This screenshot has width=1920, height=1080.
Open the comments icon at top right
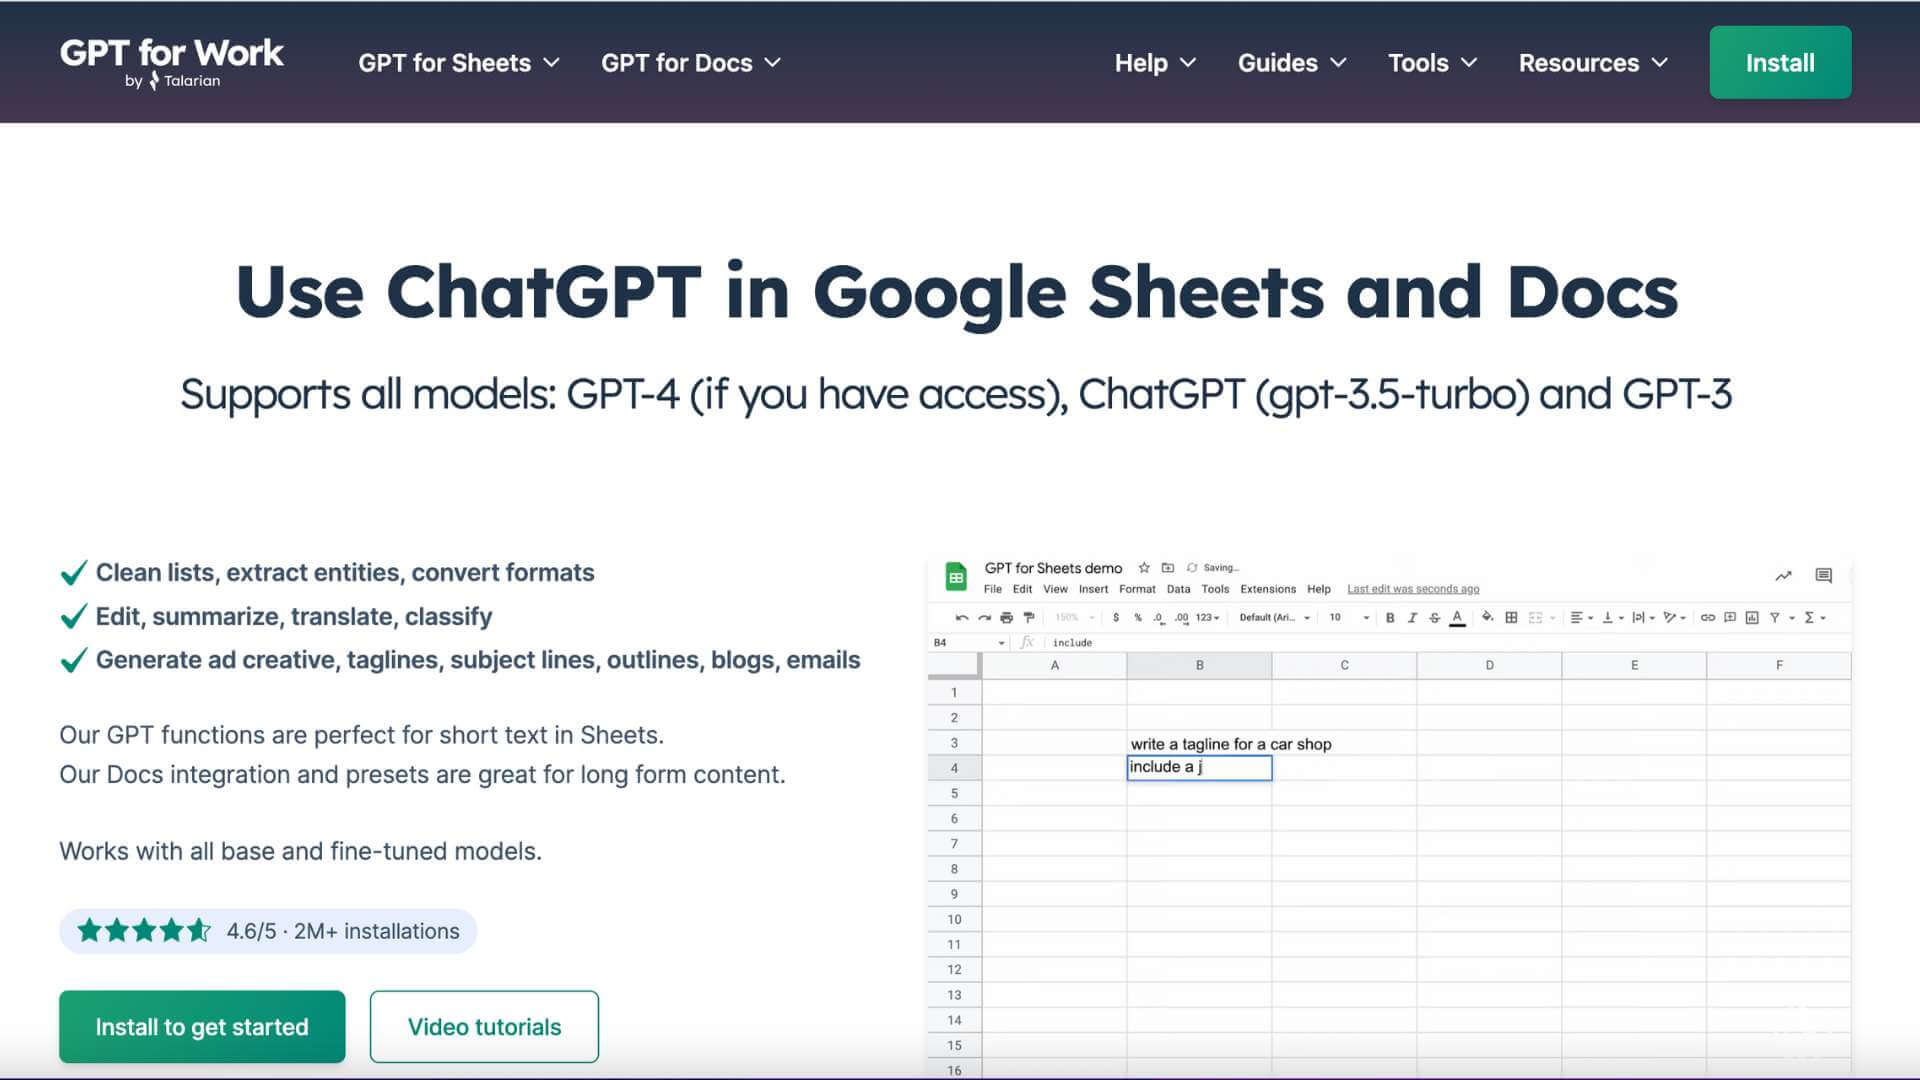[x=1823, y=576]
